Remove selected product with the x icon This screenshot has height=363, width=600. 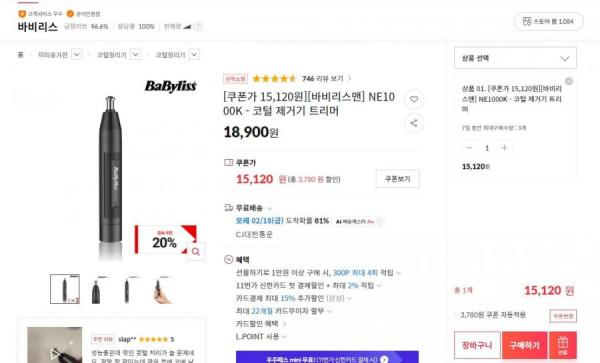(569, 81)
